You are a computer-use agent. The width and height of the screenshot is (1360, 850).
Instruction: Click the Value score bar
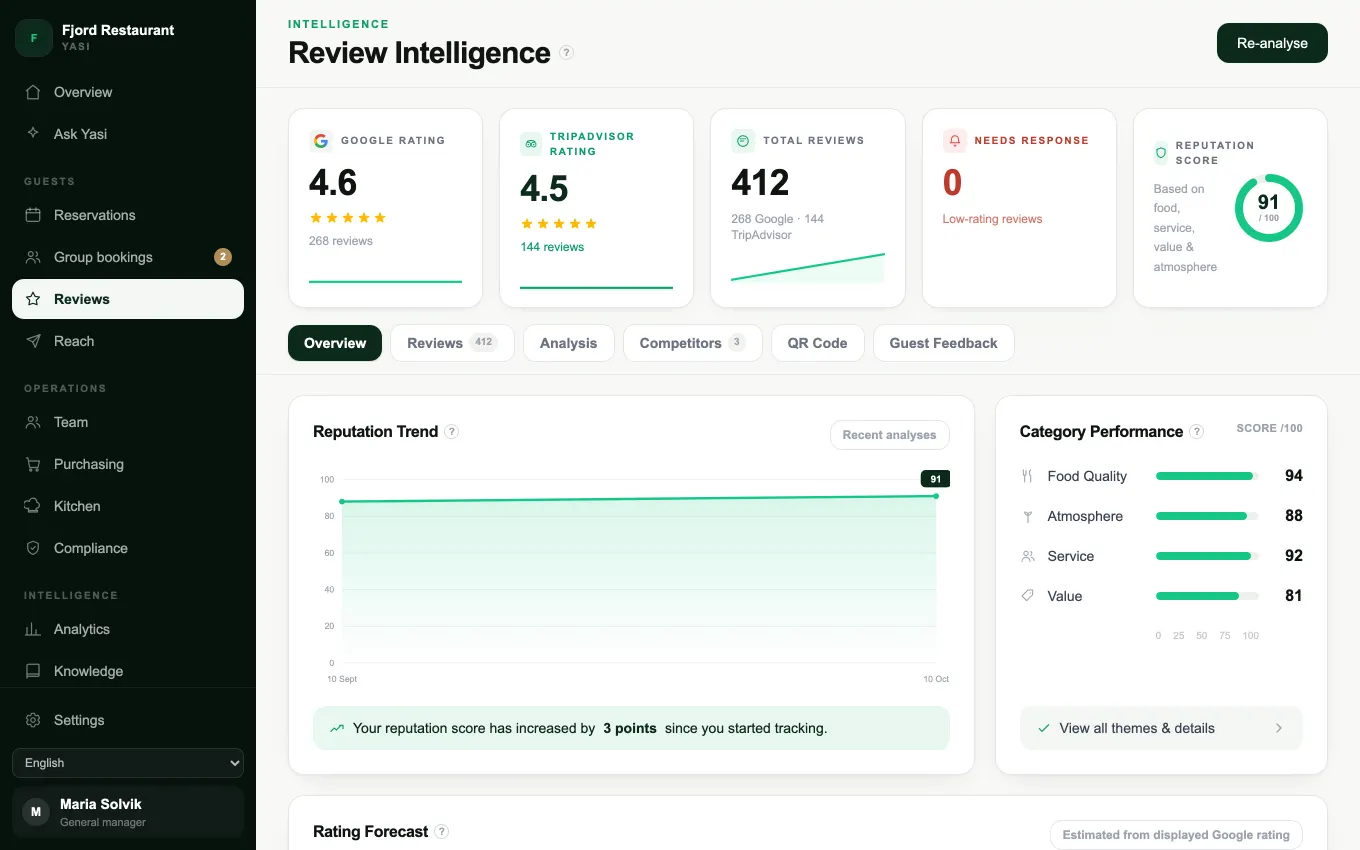pos(1207,596)
